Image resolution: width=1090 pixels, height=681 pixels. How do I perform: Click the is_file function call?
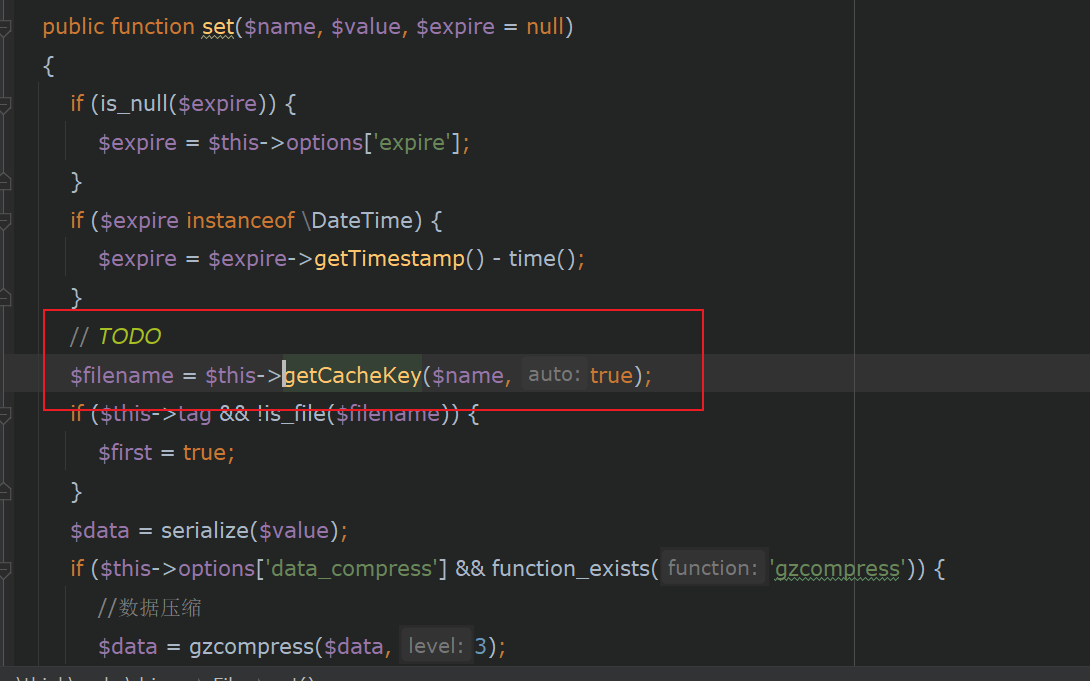tap(297, 414)
